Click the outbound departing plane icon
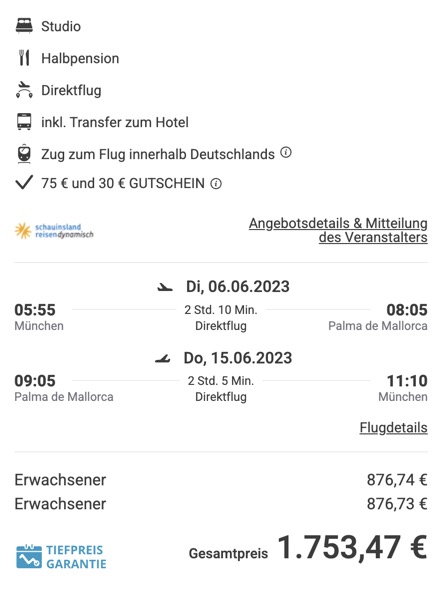 coord(165,288)
